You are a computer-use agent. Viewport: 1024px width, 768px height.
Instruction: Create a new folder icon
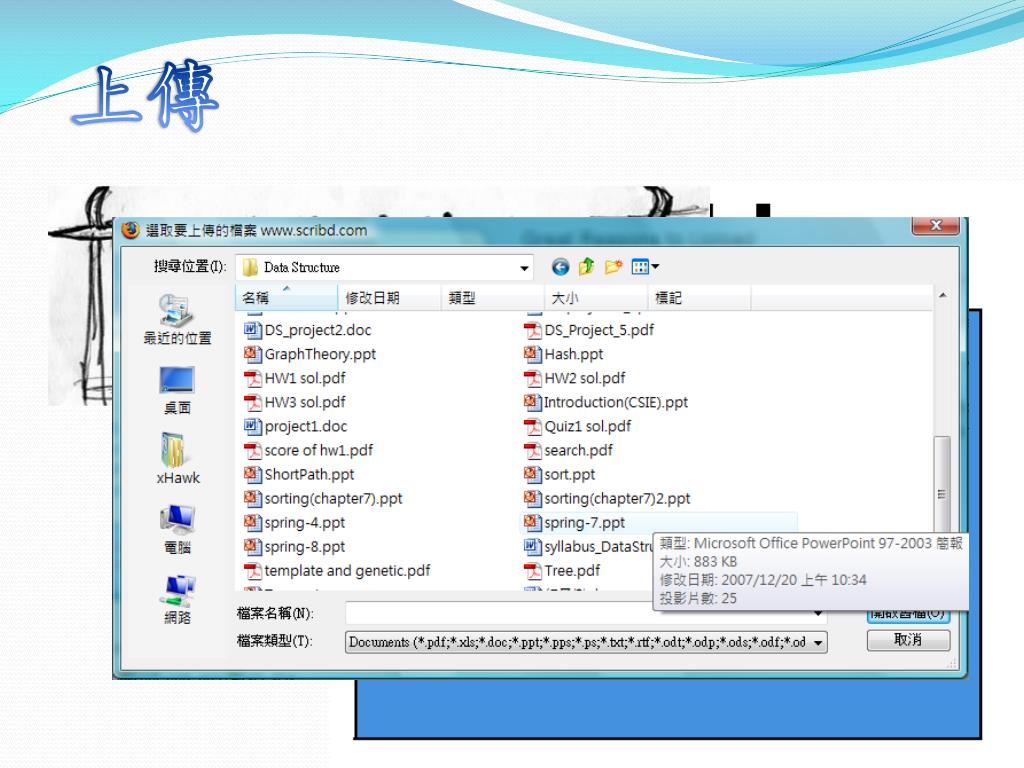coord(613,266)
